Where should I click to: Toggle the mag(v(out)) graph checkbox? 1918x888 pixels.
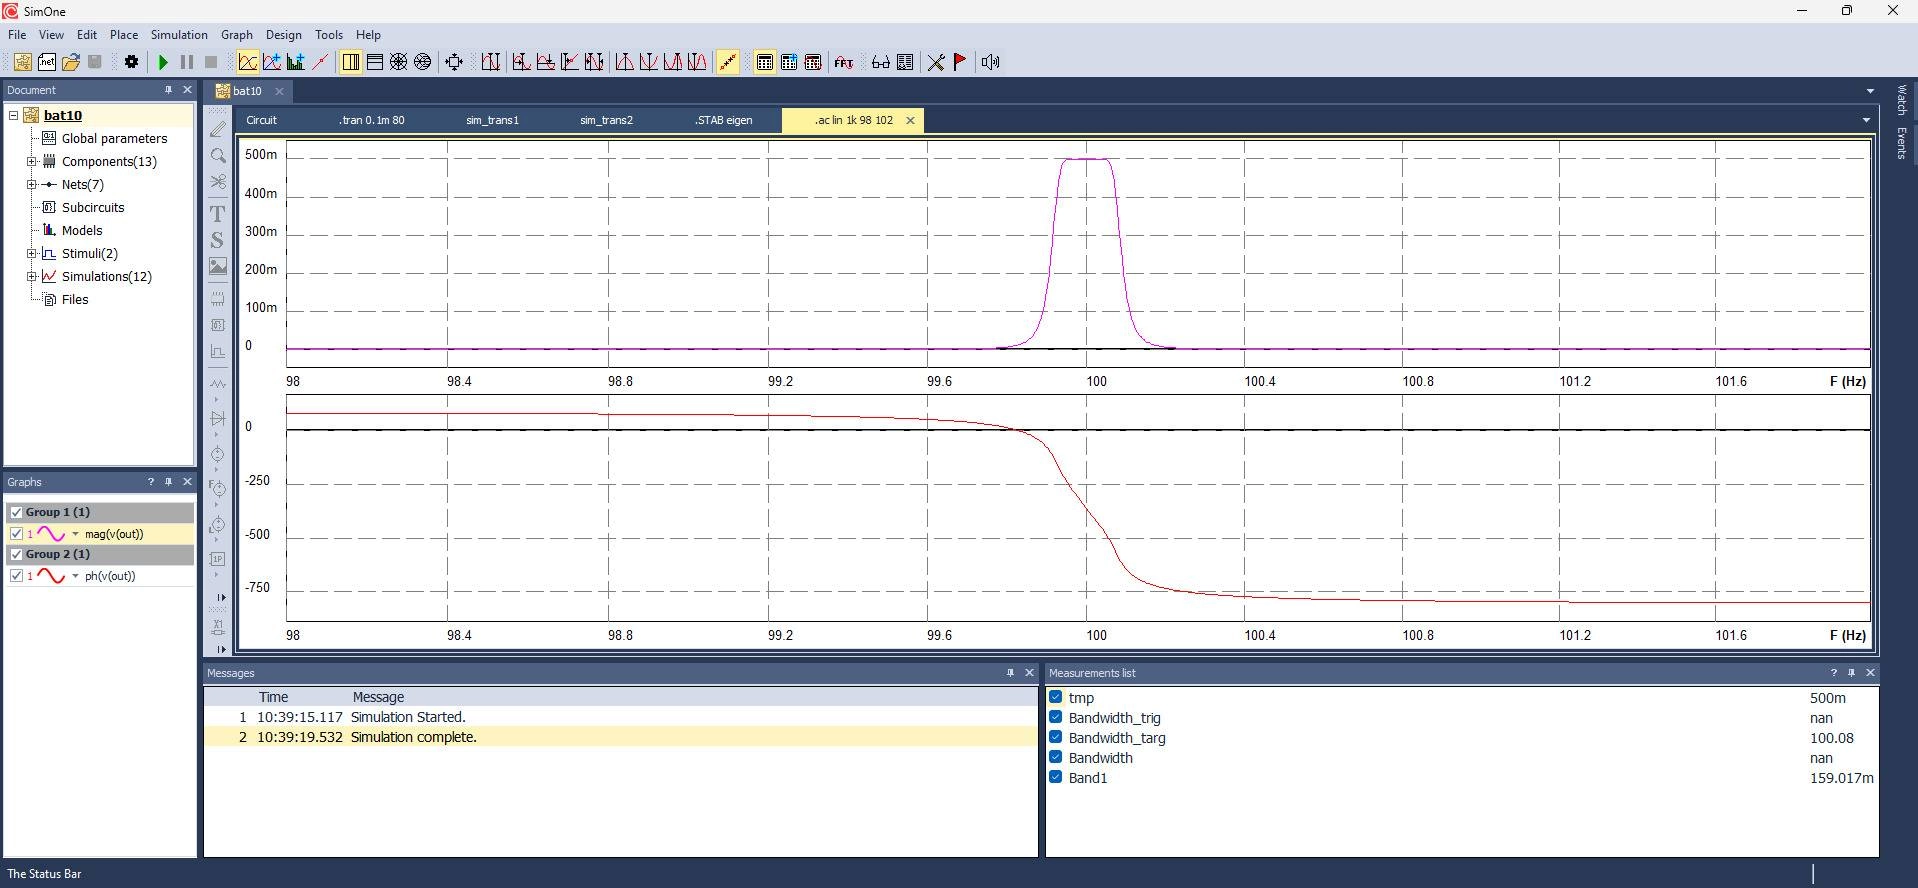pos(16,534)
